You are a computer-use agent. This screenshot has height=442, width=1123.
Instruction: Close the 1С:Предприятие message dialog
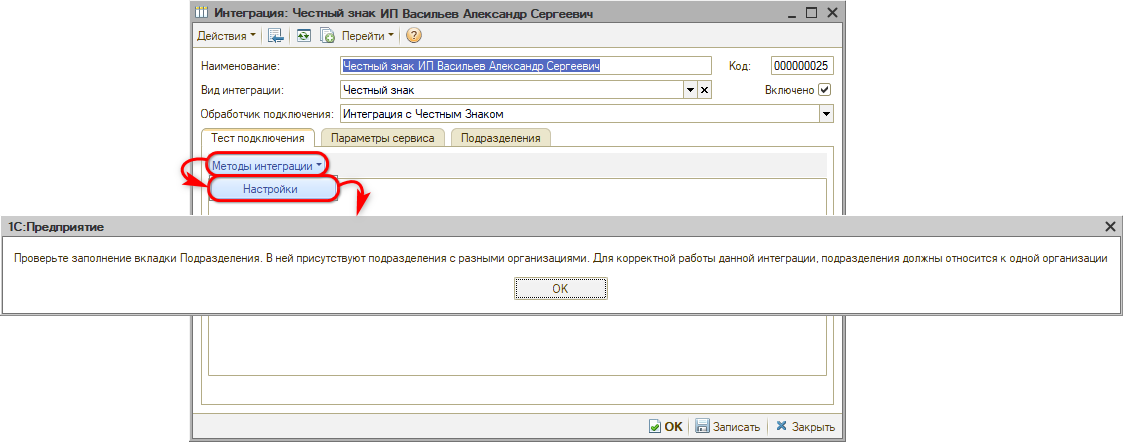[1110, 227]
